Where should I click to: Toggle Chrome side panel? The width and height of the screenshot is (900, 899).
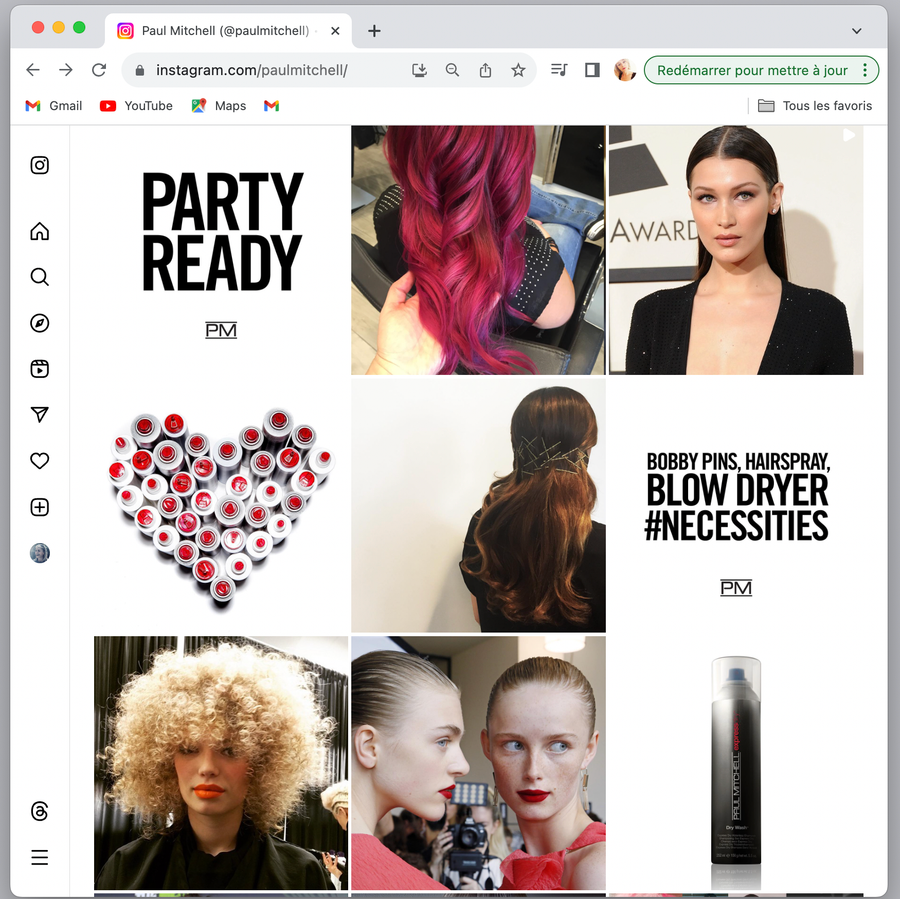(592, 70)
